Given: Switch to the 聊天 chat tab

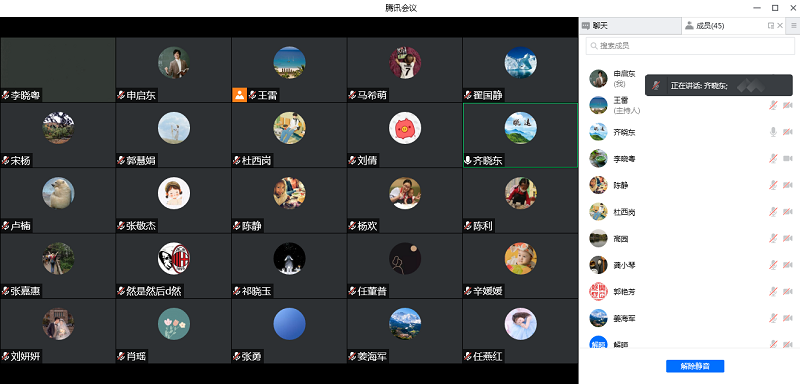Looking at the screenshot, I should (x=630, y=25).
